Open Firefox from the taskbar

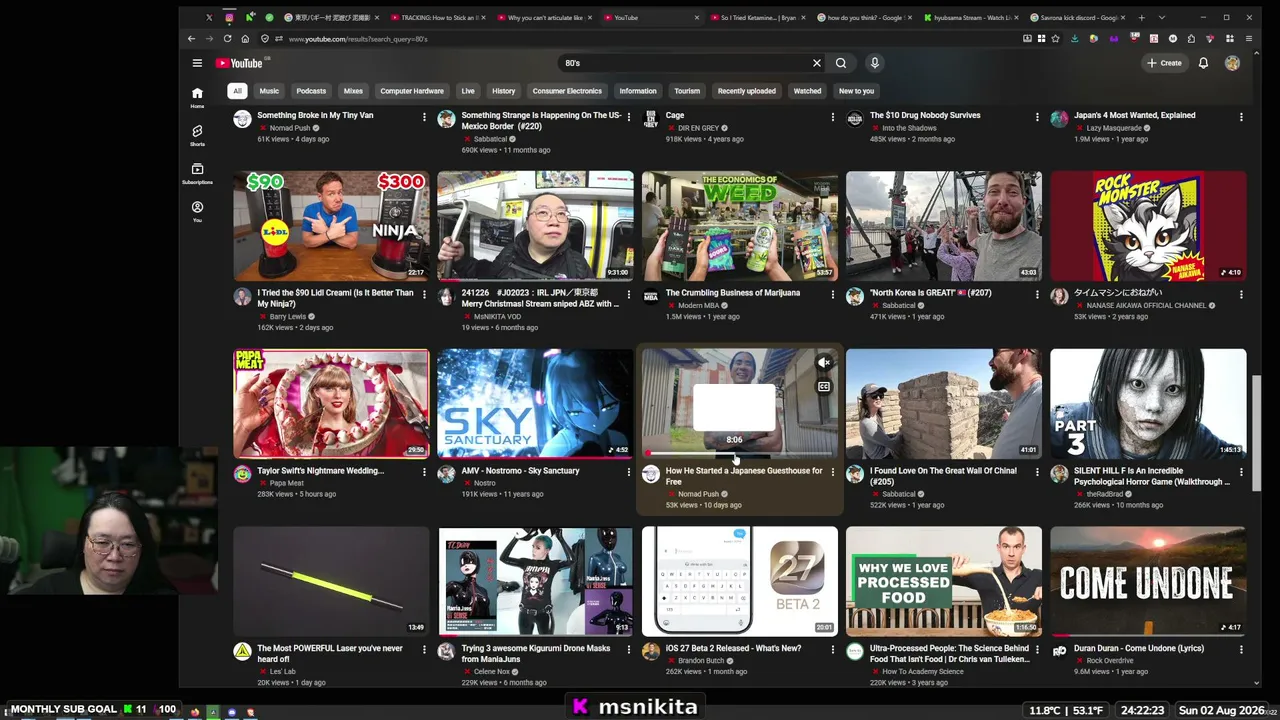click(x=195, y=712)
